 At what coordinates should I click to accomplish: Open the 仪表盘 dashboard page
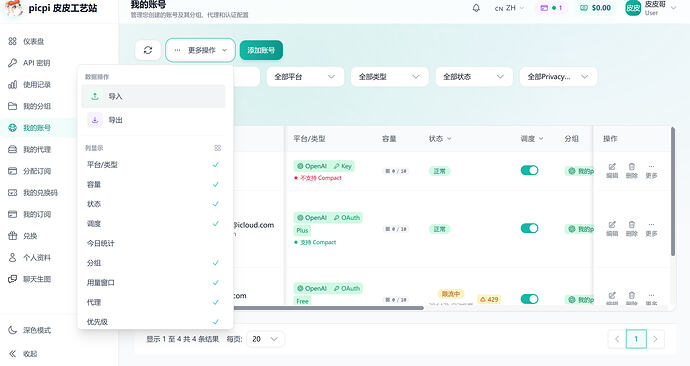click(26, 41)
